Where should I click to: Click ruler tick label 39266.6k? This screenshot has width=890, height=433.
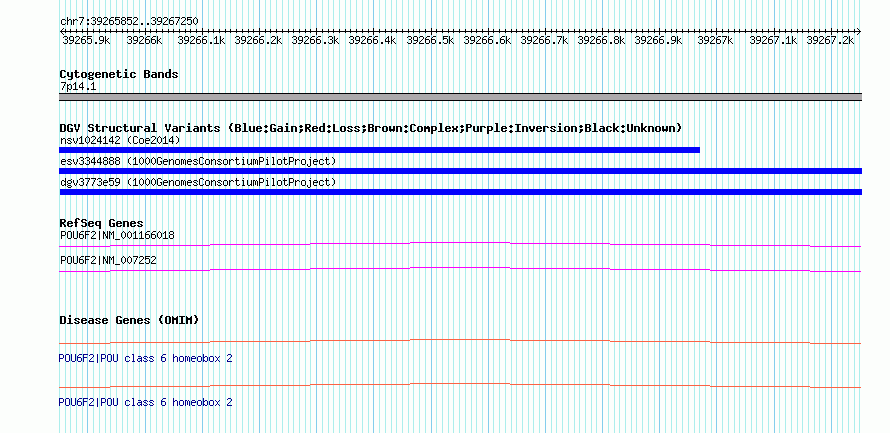[487, 40]
